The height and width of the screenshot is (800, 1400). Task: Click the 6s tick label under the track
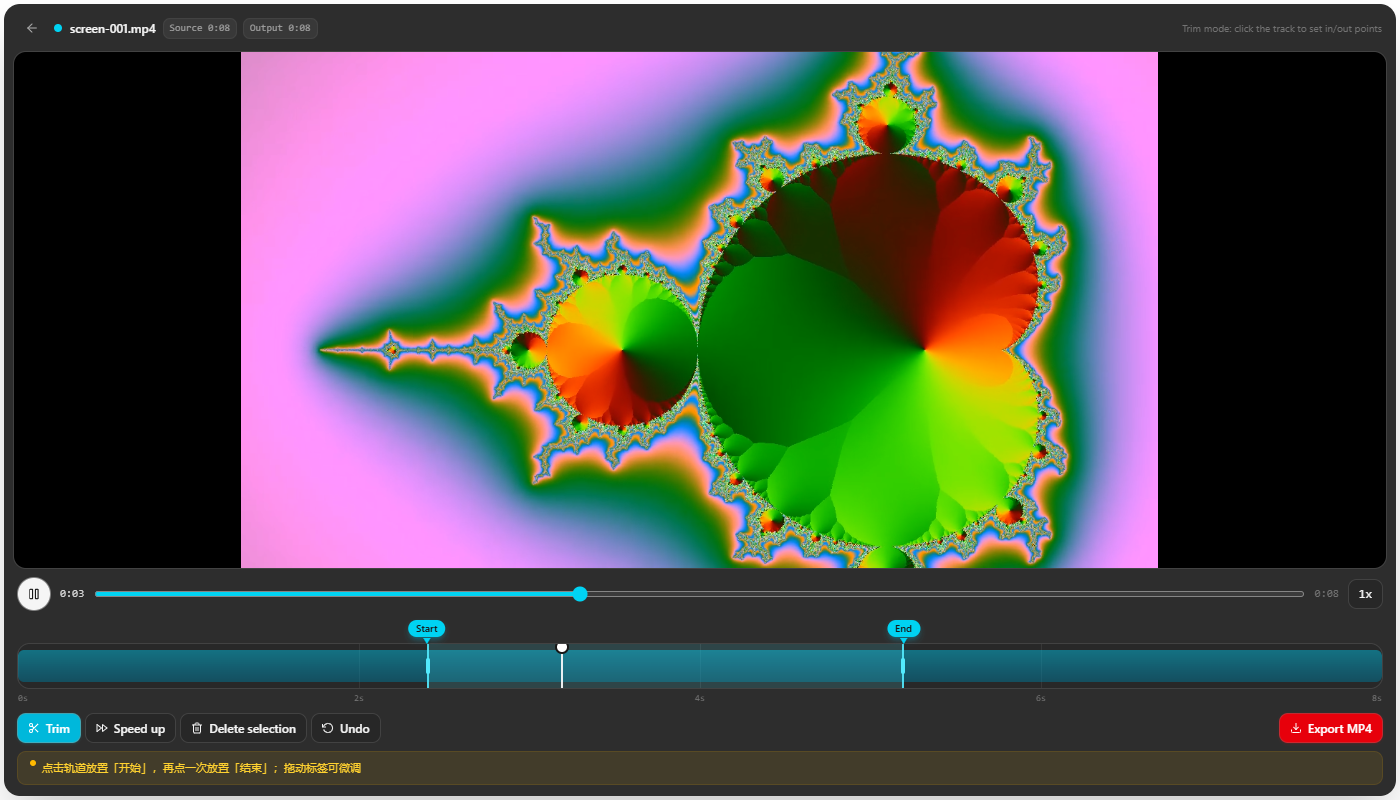coord(1041,698)
